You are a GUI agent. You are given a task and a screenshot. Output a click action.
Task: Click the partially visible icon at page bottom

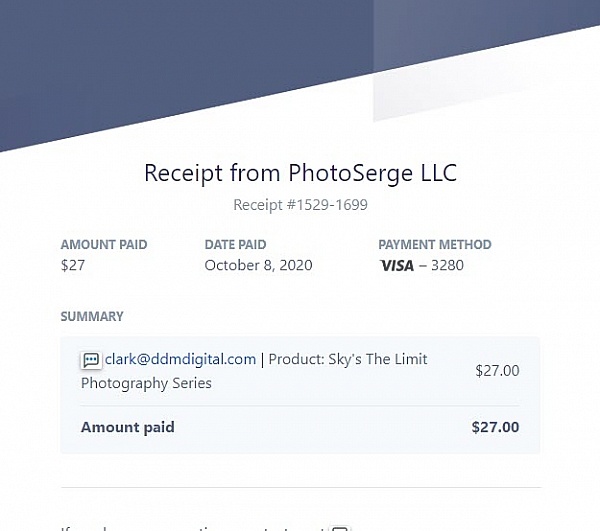click(x=340, y=527)
